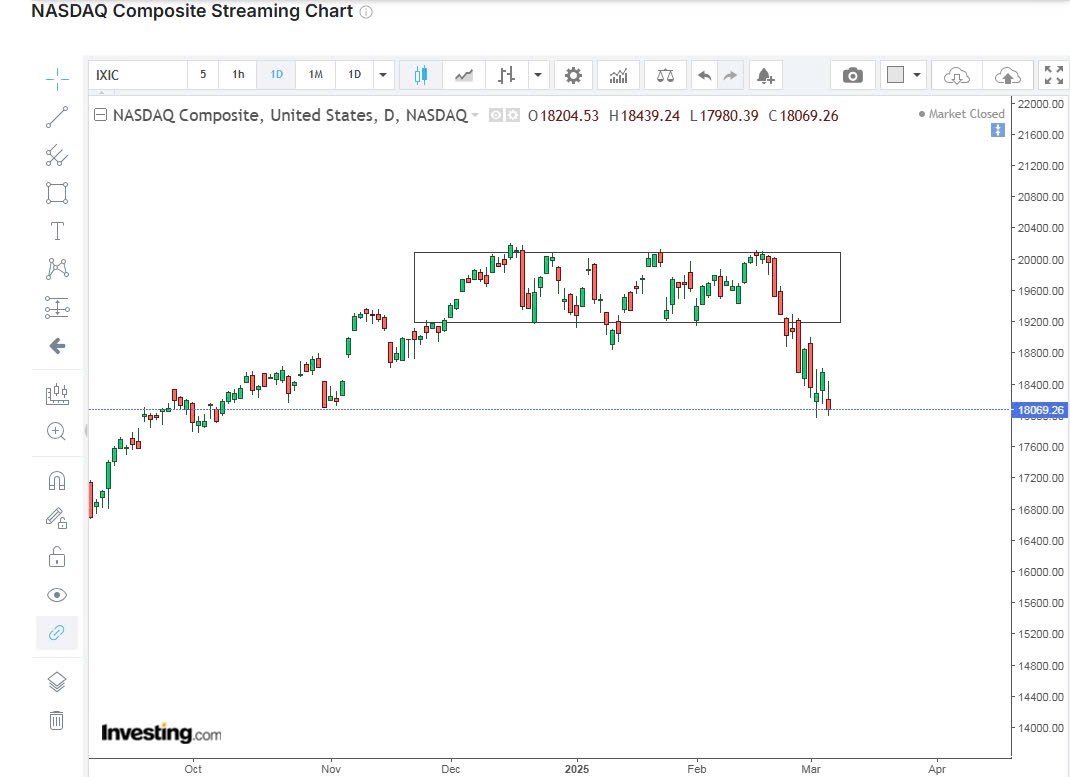Select the 1M interval
The image size is (1070, 777).
(x=315, y=75)
